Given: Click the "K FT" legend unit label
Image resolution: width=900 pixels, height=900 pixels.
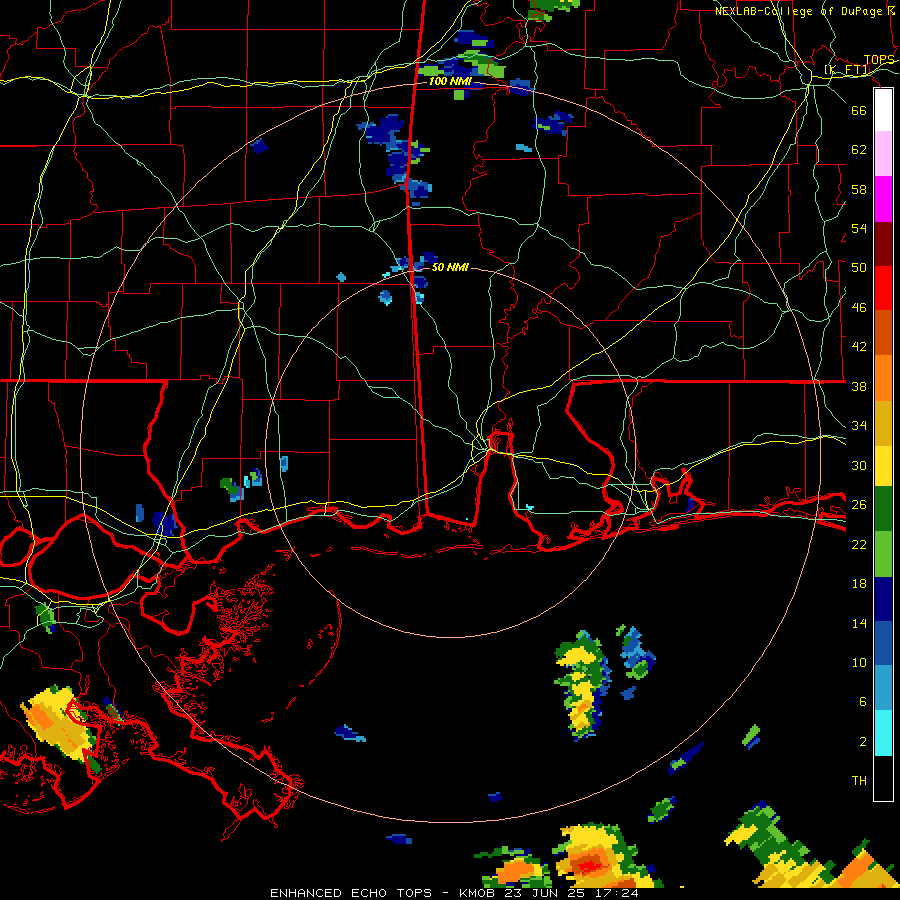Looking at the screenshot, I should 847,70.
